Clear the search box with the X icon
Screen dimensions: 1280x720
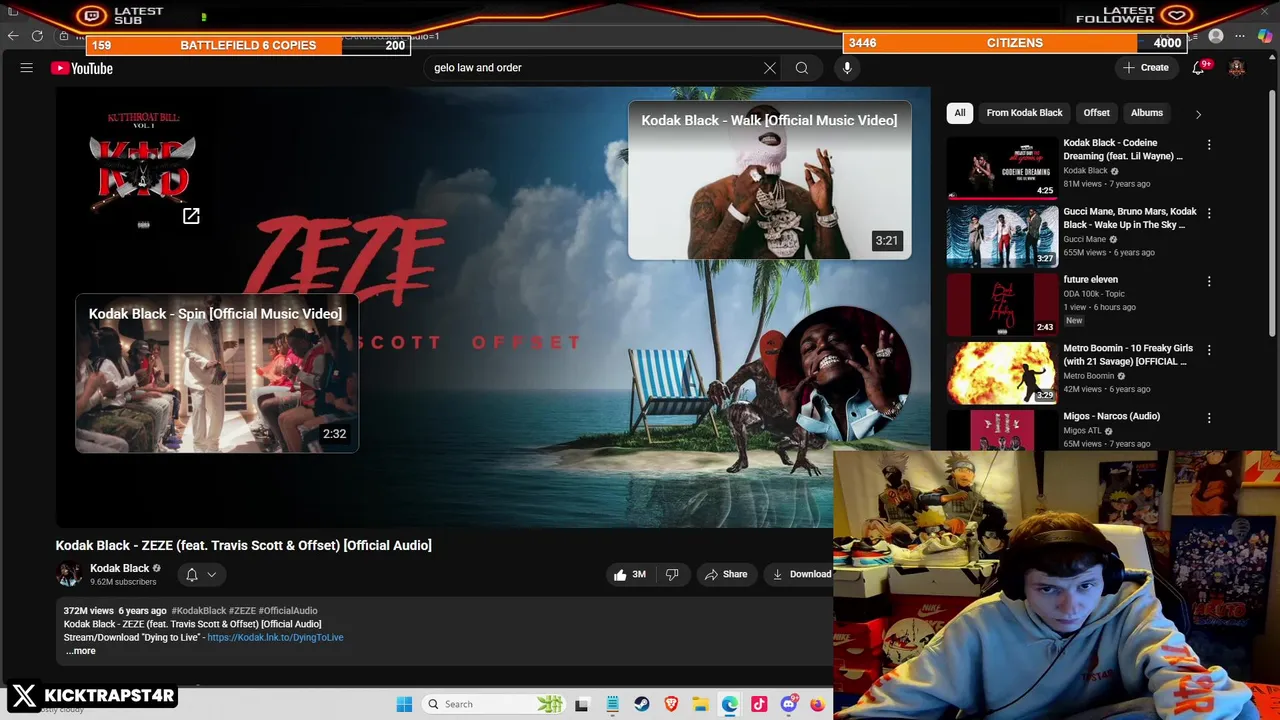770,68
